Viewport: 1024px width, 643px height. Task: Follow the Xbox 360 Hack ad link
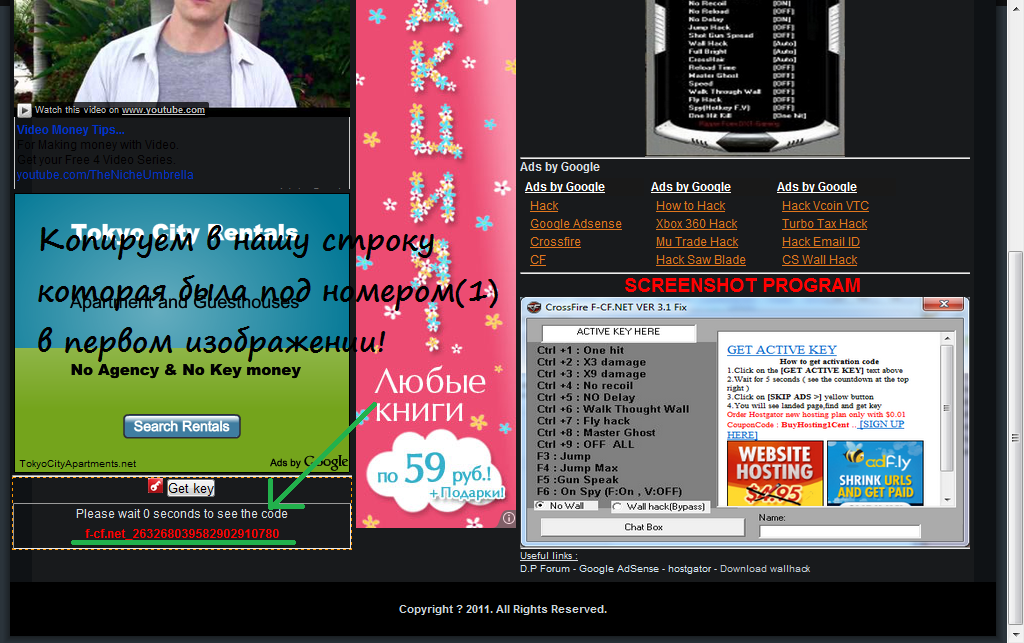tap(696, 224)
